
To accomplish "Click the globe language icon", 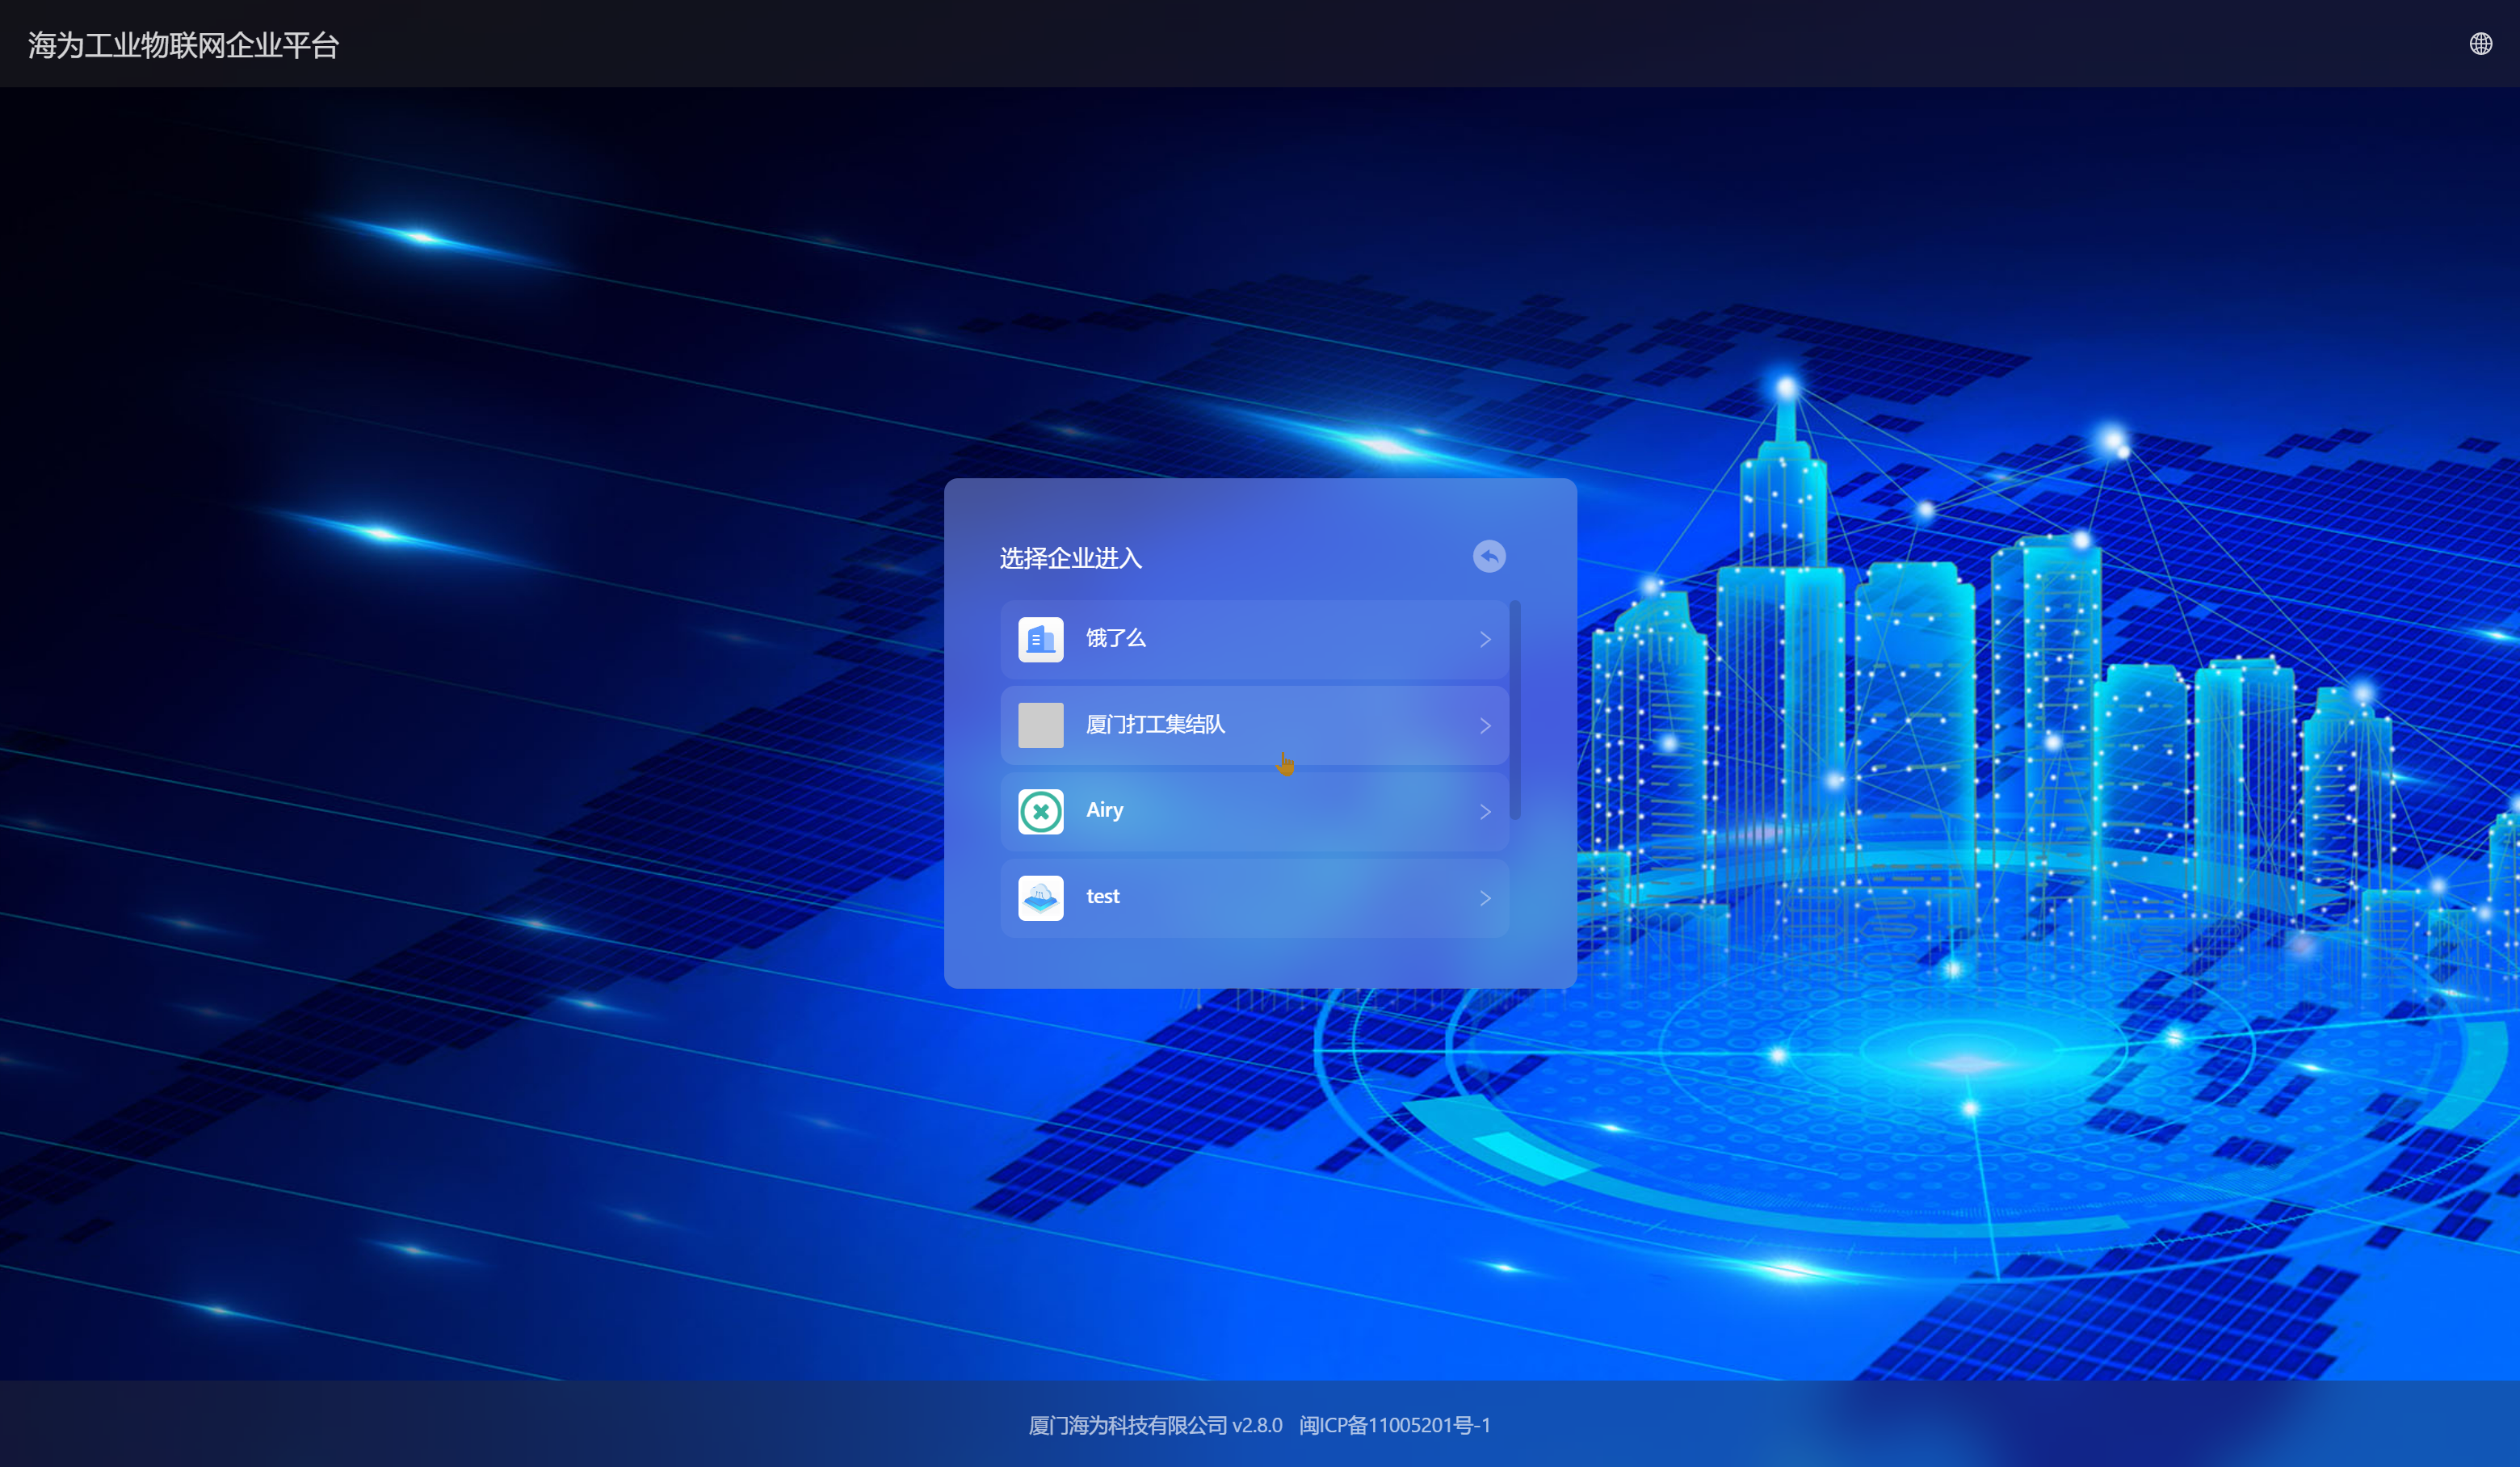I will coord(2480,44).
